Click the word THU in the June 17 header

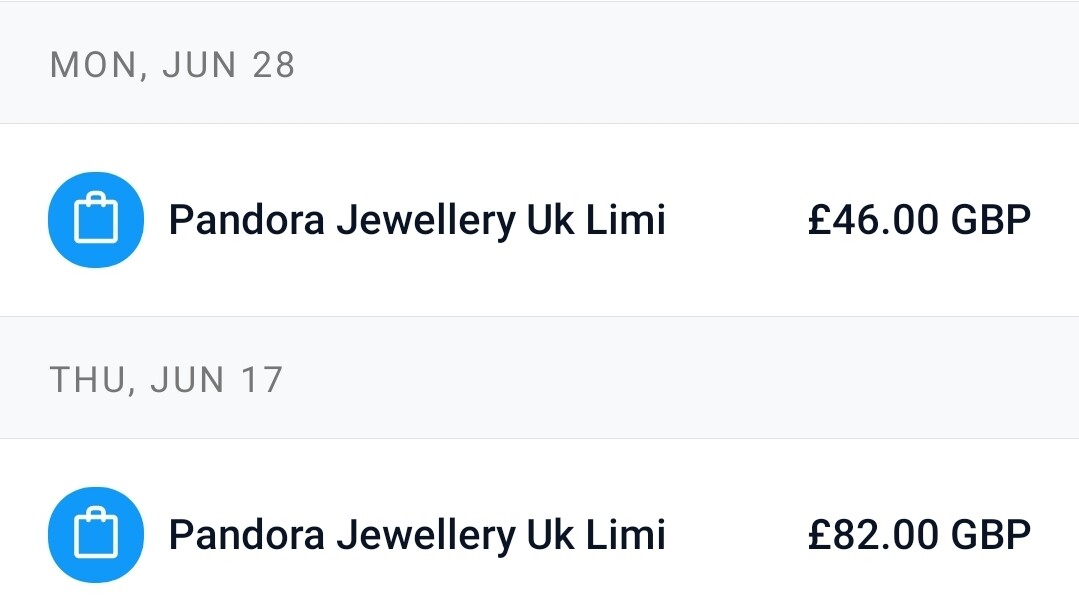[88, 380]
